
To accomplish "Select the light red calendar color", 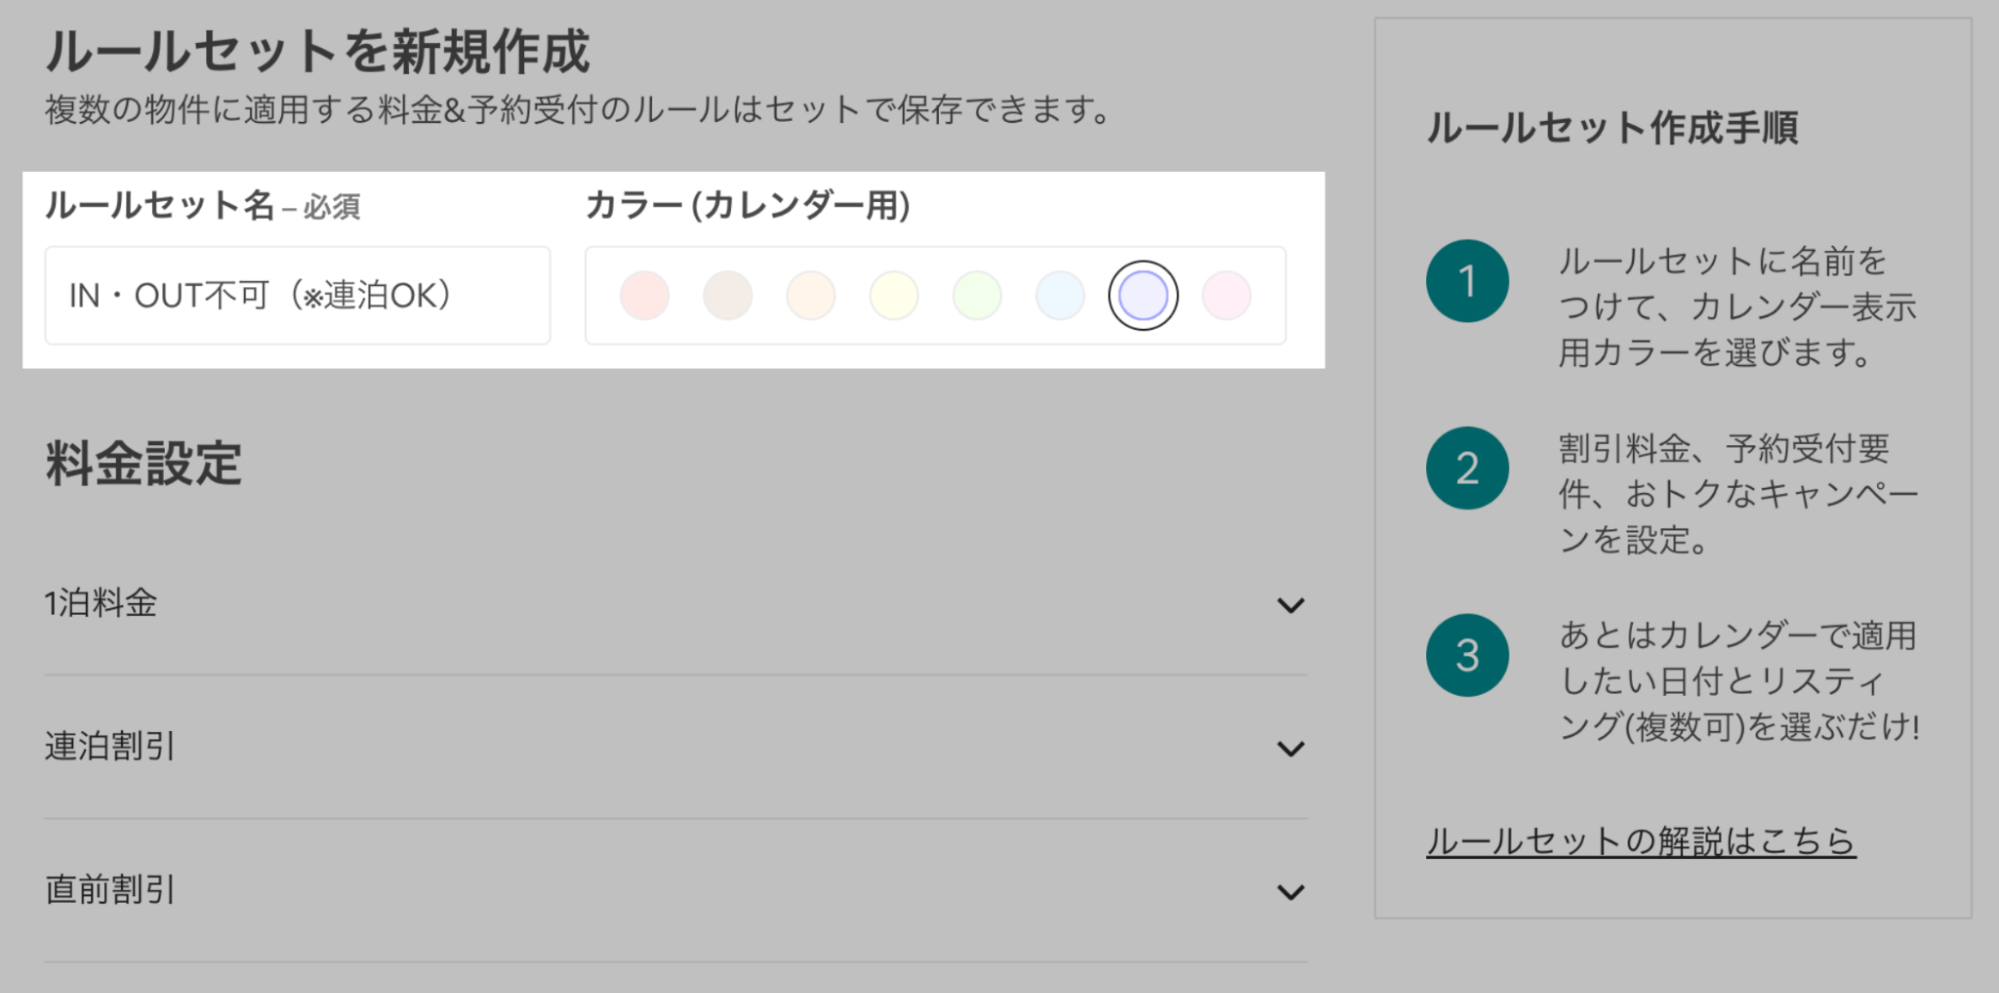I will 644,296.
